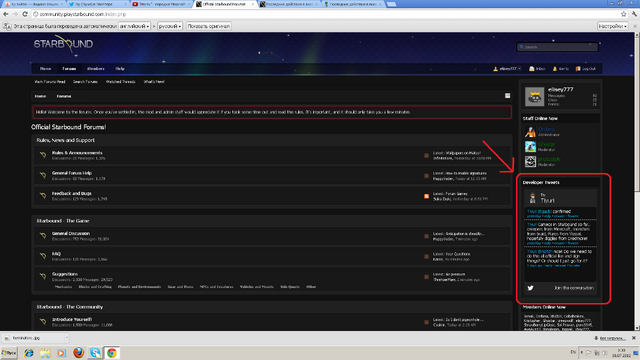Open the Alerts bell icon
640x360 pixels.
pyautogui.click(x=555, y=69)
